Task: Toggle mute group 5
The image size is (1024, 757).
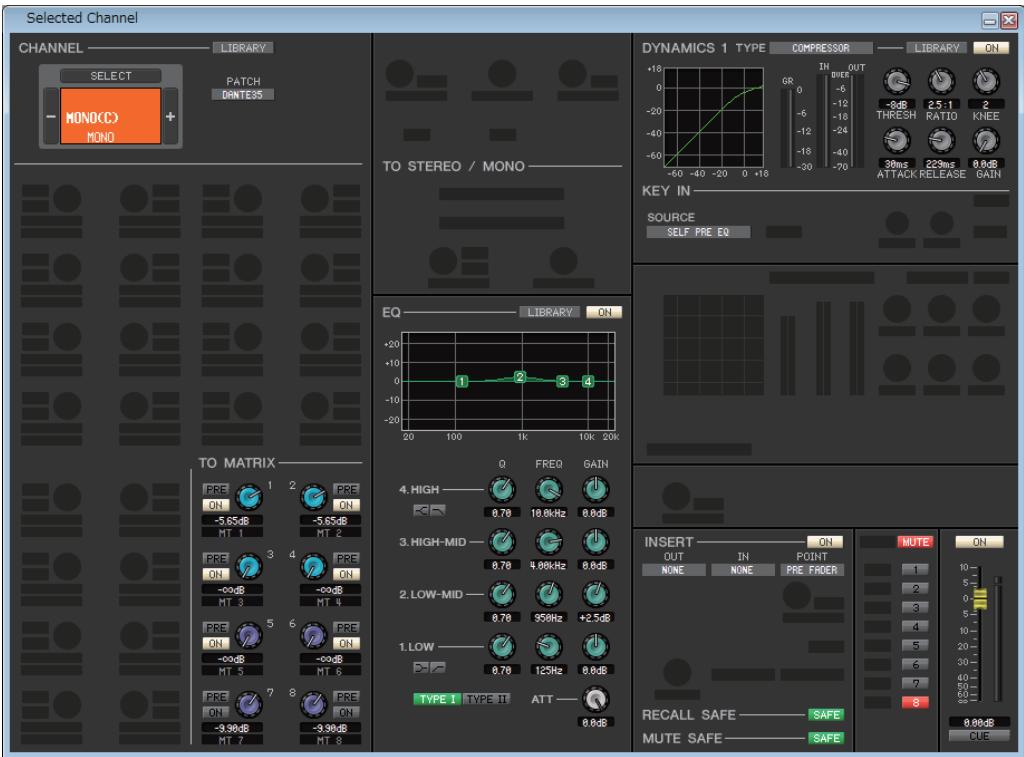Action: point(915,645)
